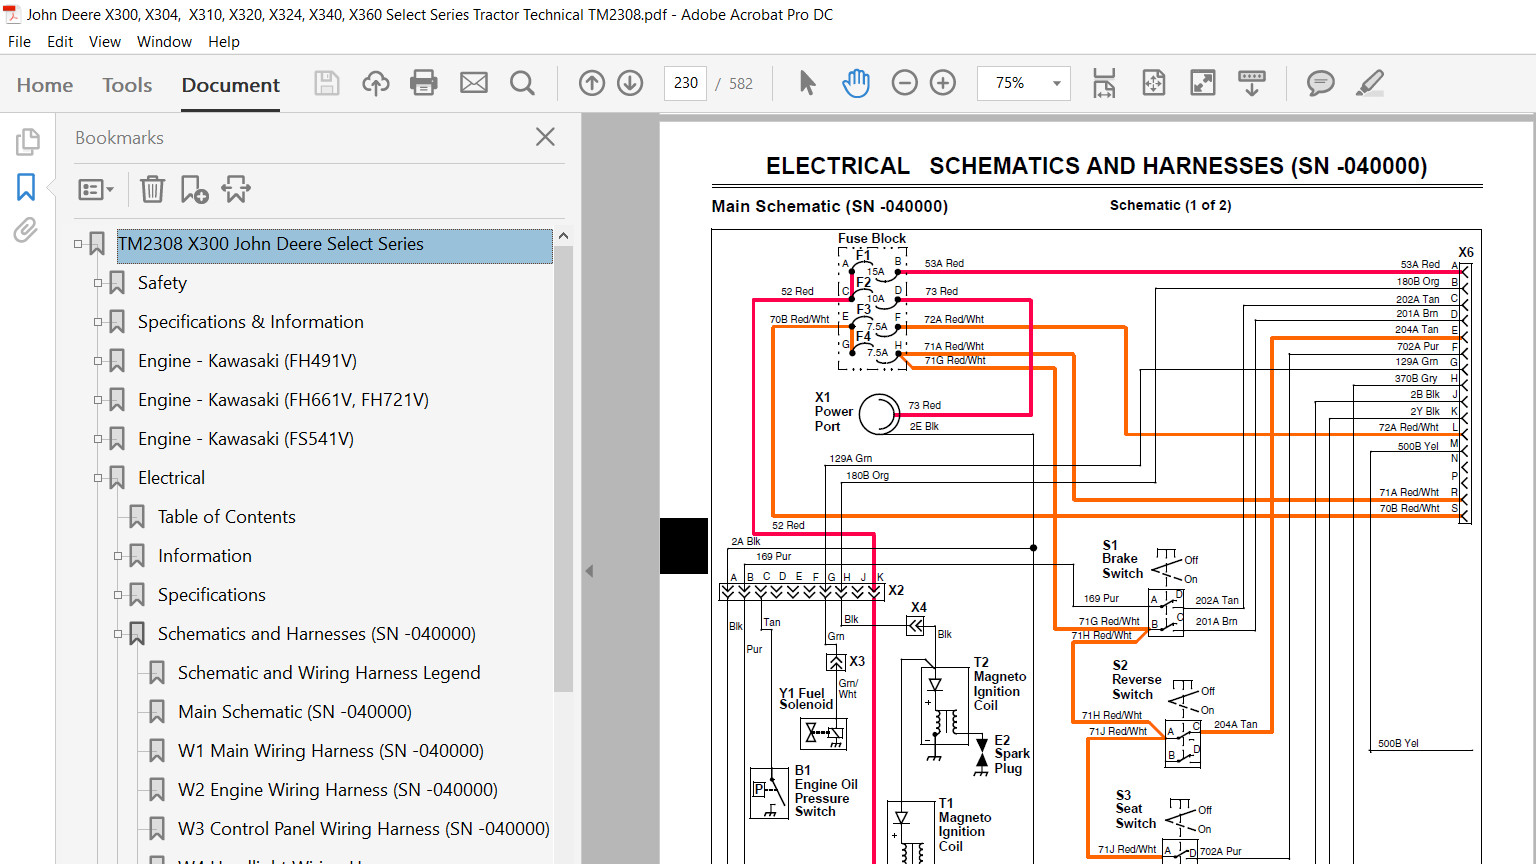Click the Save file icon
Screen dimensions: 1536x864
coord(327,83)
